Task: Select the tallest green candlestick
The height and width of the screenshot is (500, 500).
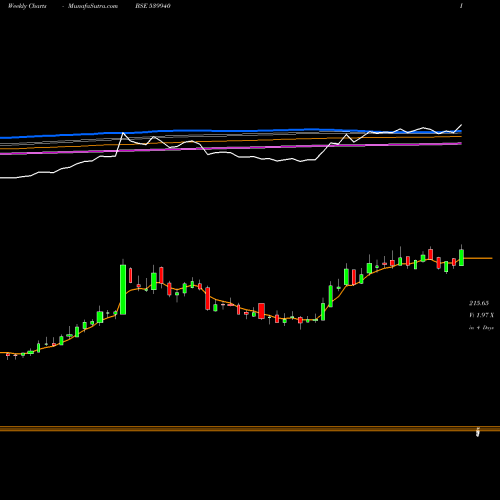Action: 123,289
